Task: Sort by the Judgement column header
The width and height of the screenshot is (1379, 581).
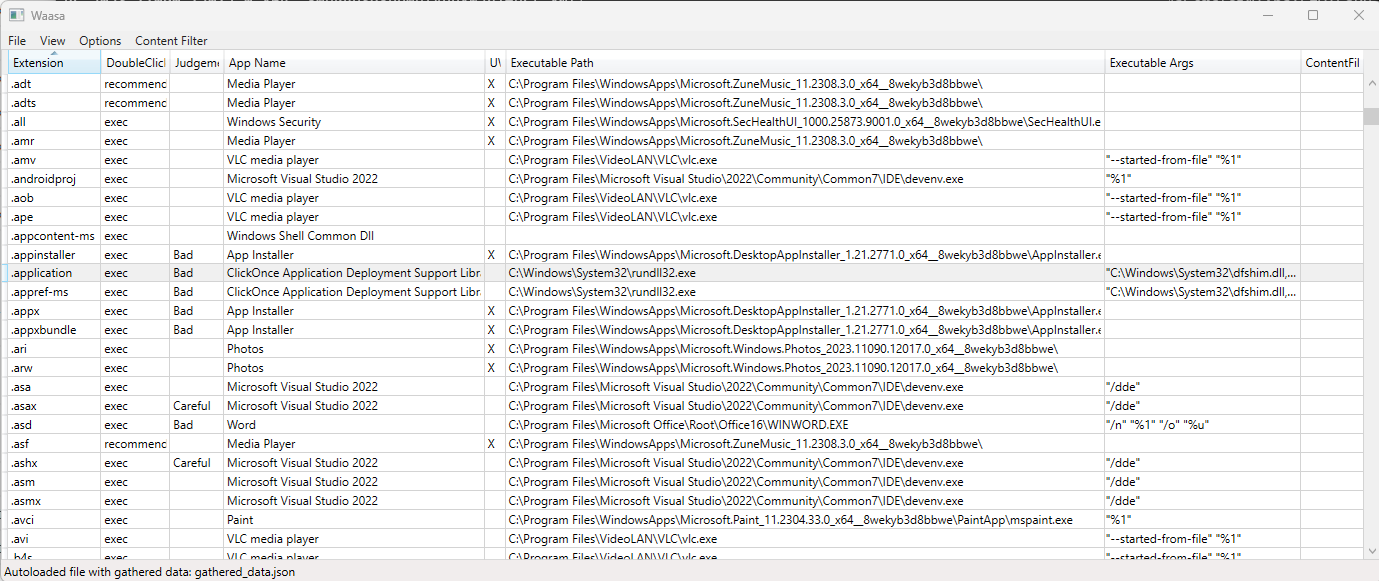Action: 196,63
